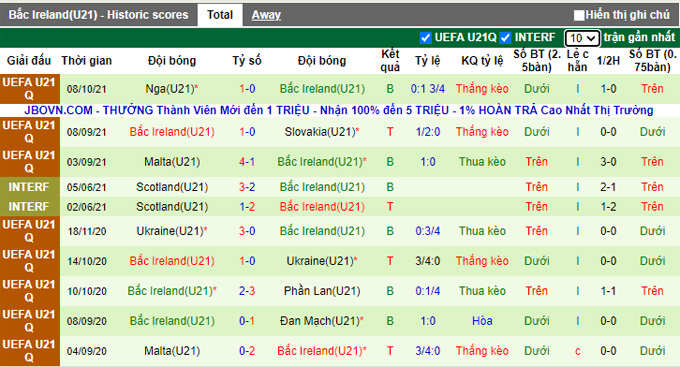This screenshot has width=680, height=367.
Task: Click Bắc Ireland(U21) in the 10/10/20 row
Action: pos(172,291)
